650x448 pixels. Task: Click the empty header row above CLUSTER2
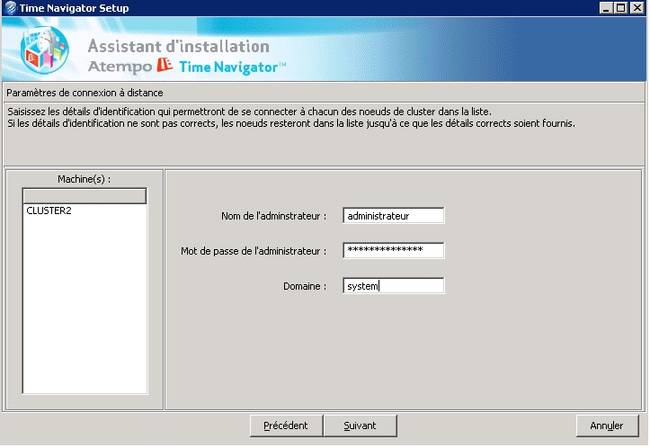tap(85, 196)
